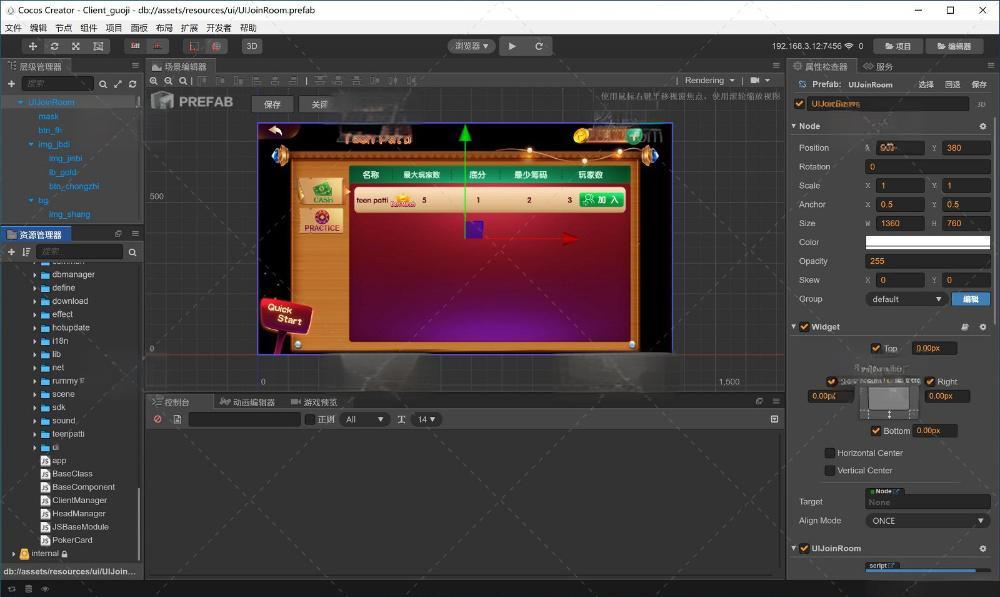Select the rotate transform tool

[55, 47]
